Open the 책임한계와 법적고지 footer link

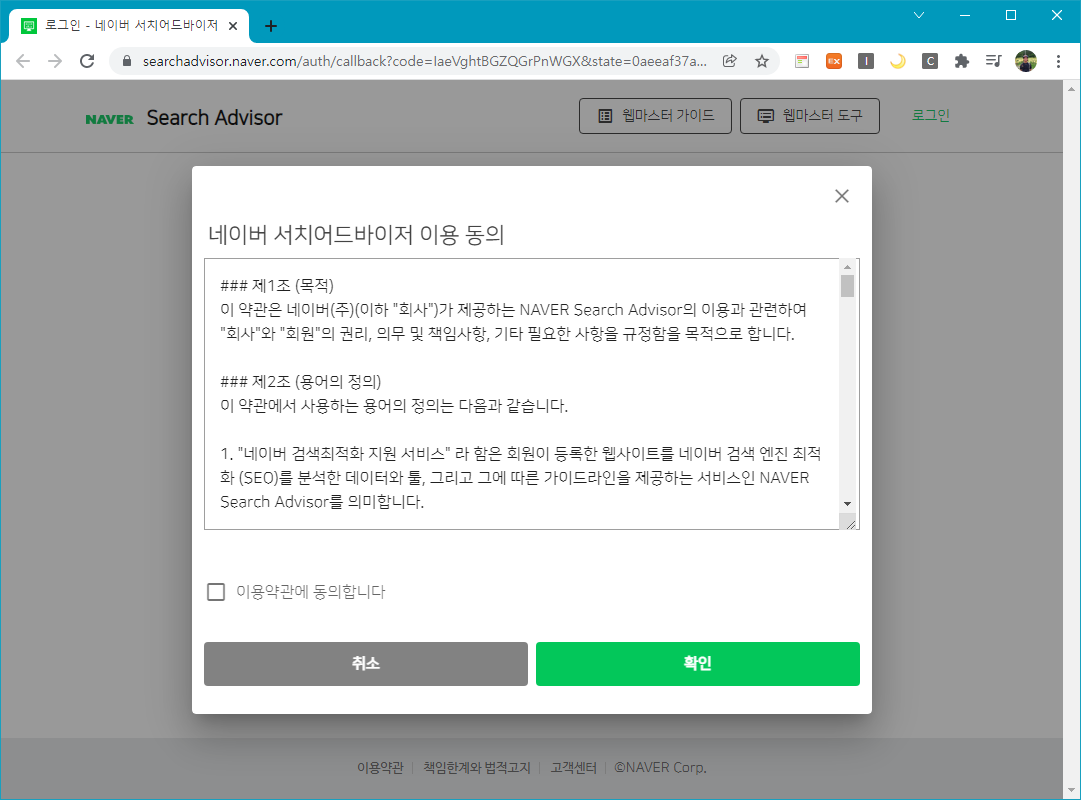coord(477,768)
